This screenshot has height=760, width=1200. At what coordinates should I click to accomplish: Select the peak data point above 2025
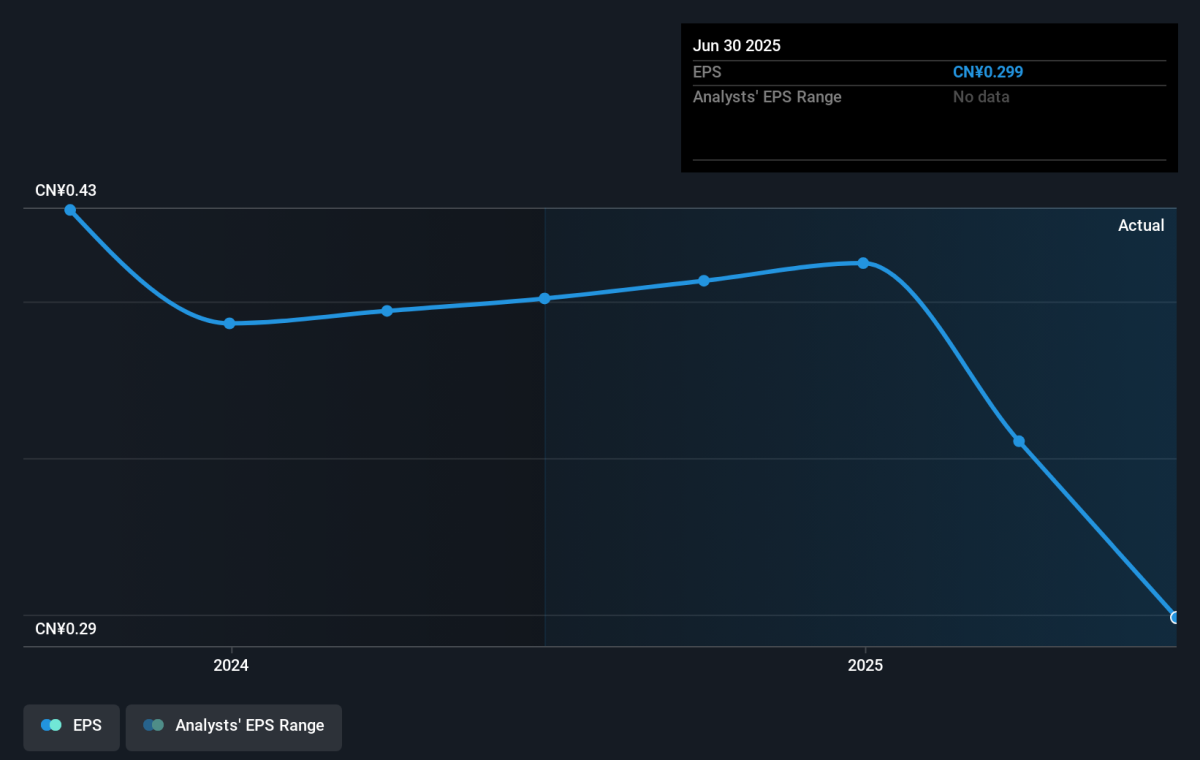tap(863, 263)
